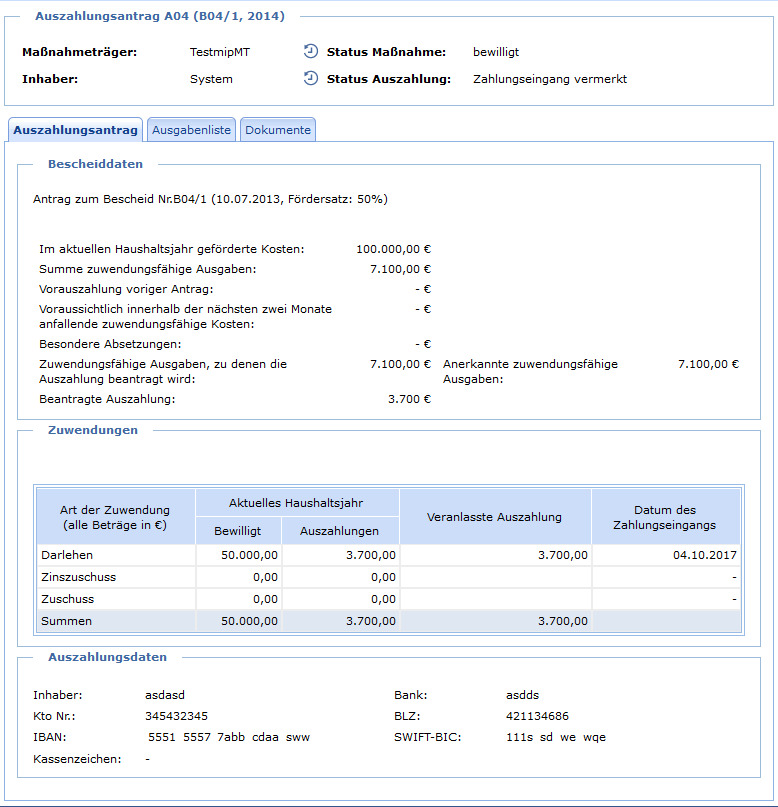This screenshot has width=778, height=807.
Task: Click 'Summe zuwendungsfähige Ausgaben:' label
Action: tap(148, 269)
